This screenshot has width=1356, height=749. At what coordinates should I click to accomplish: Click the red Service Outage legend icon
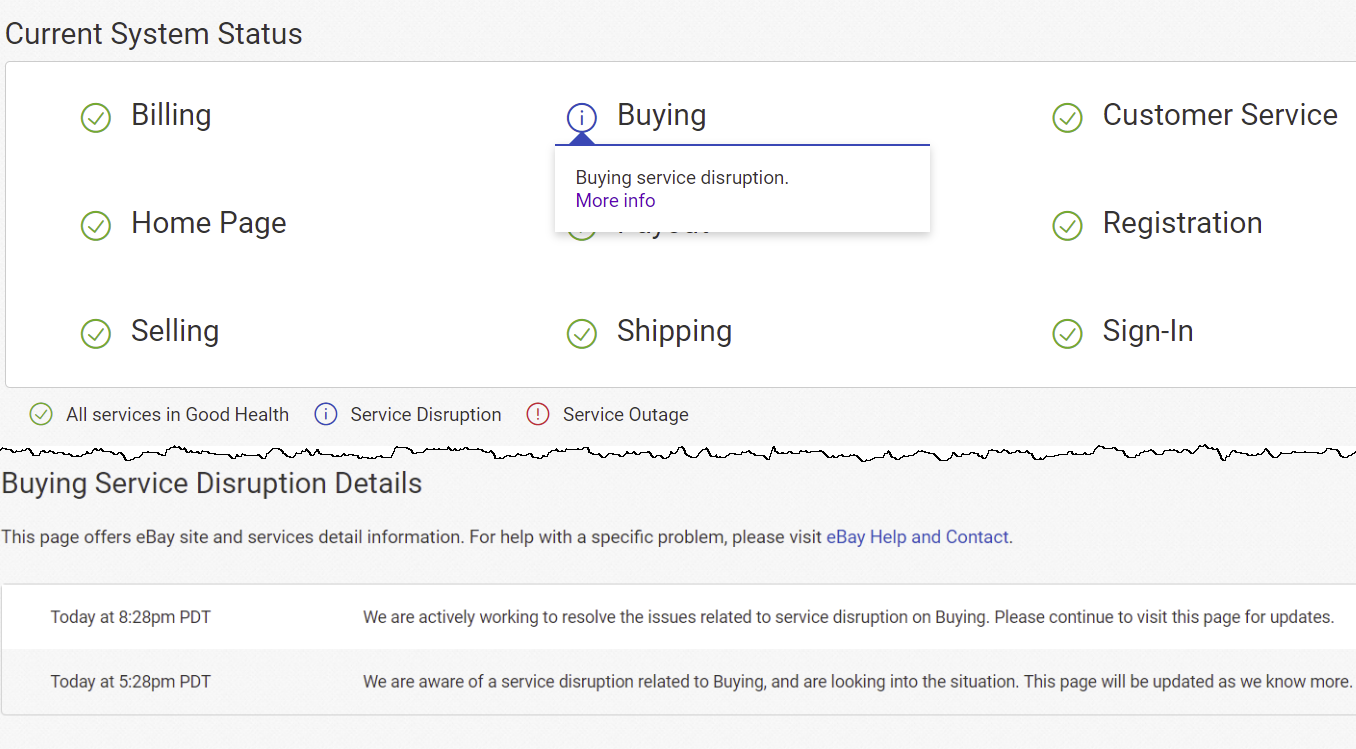[x=538, y=414]
